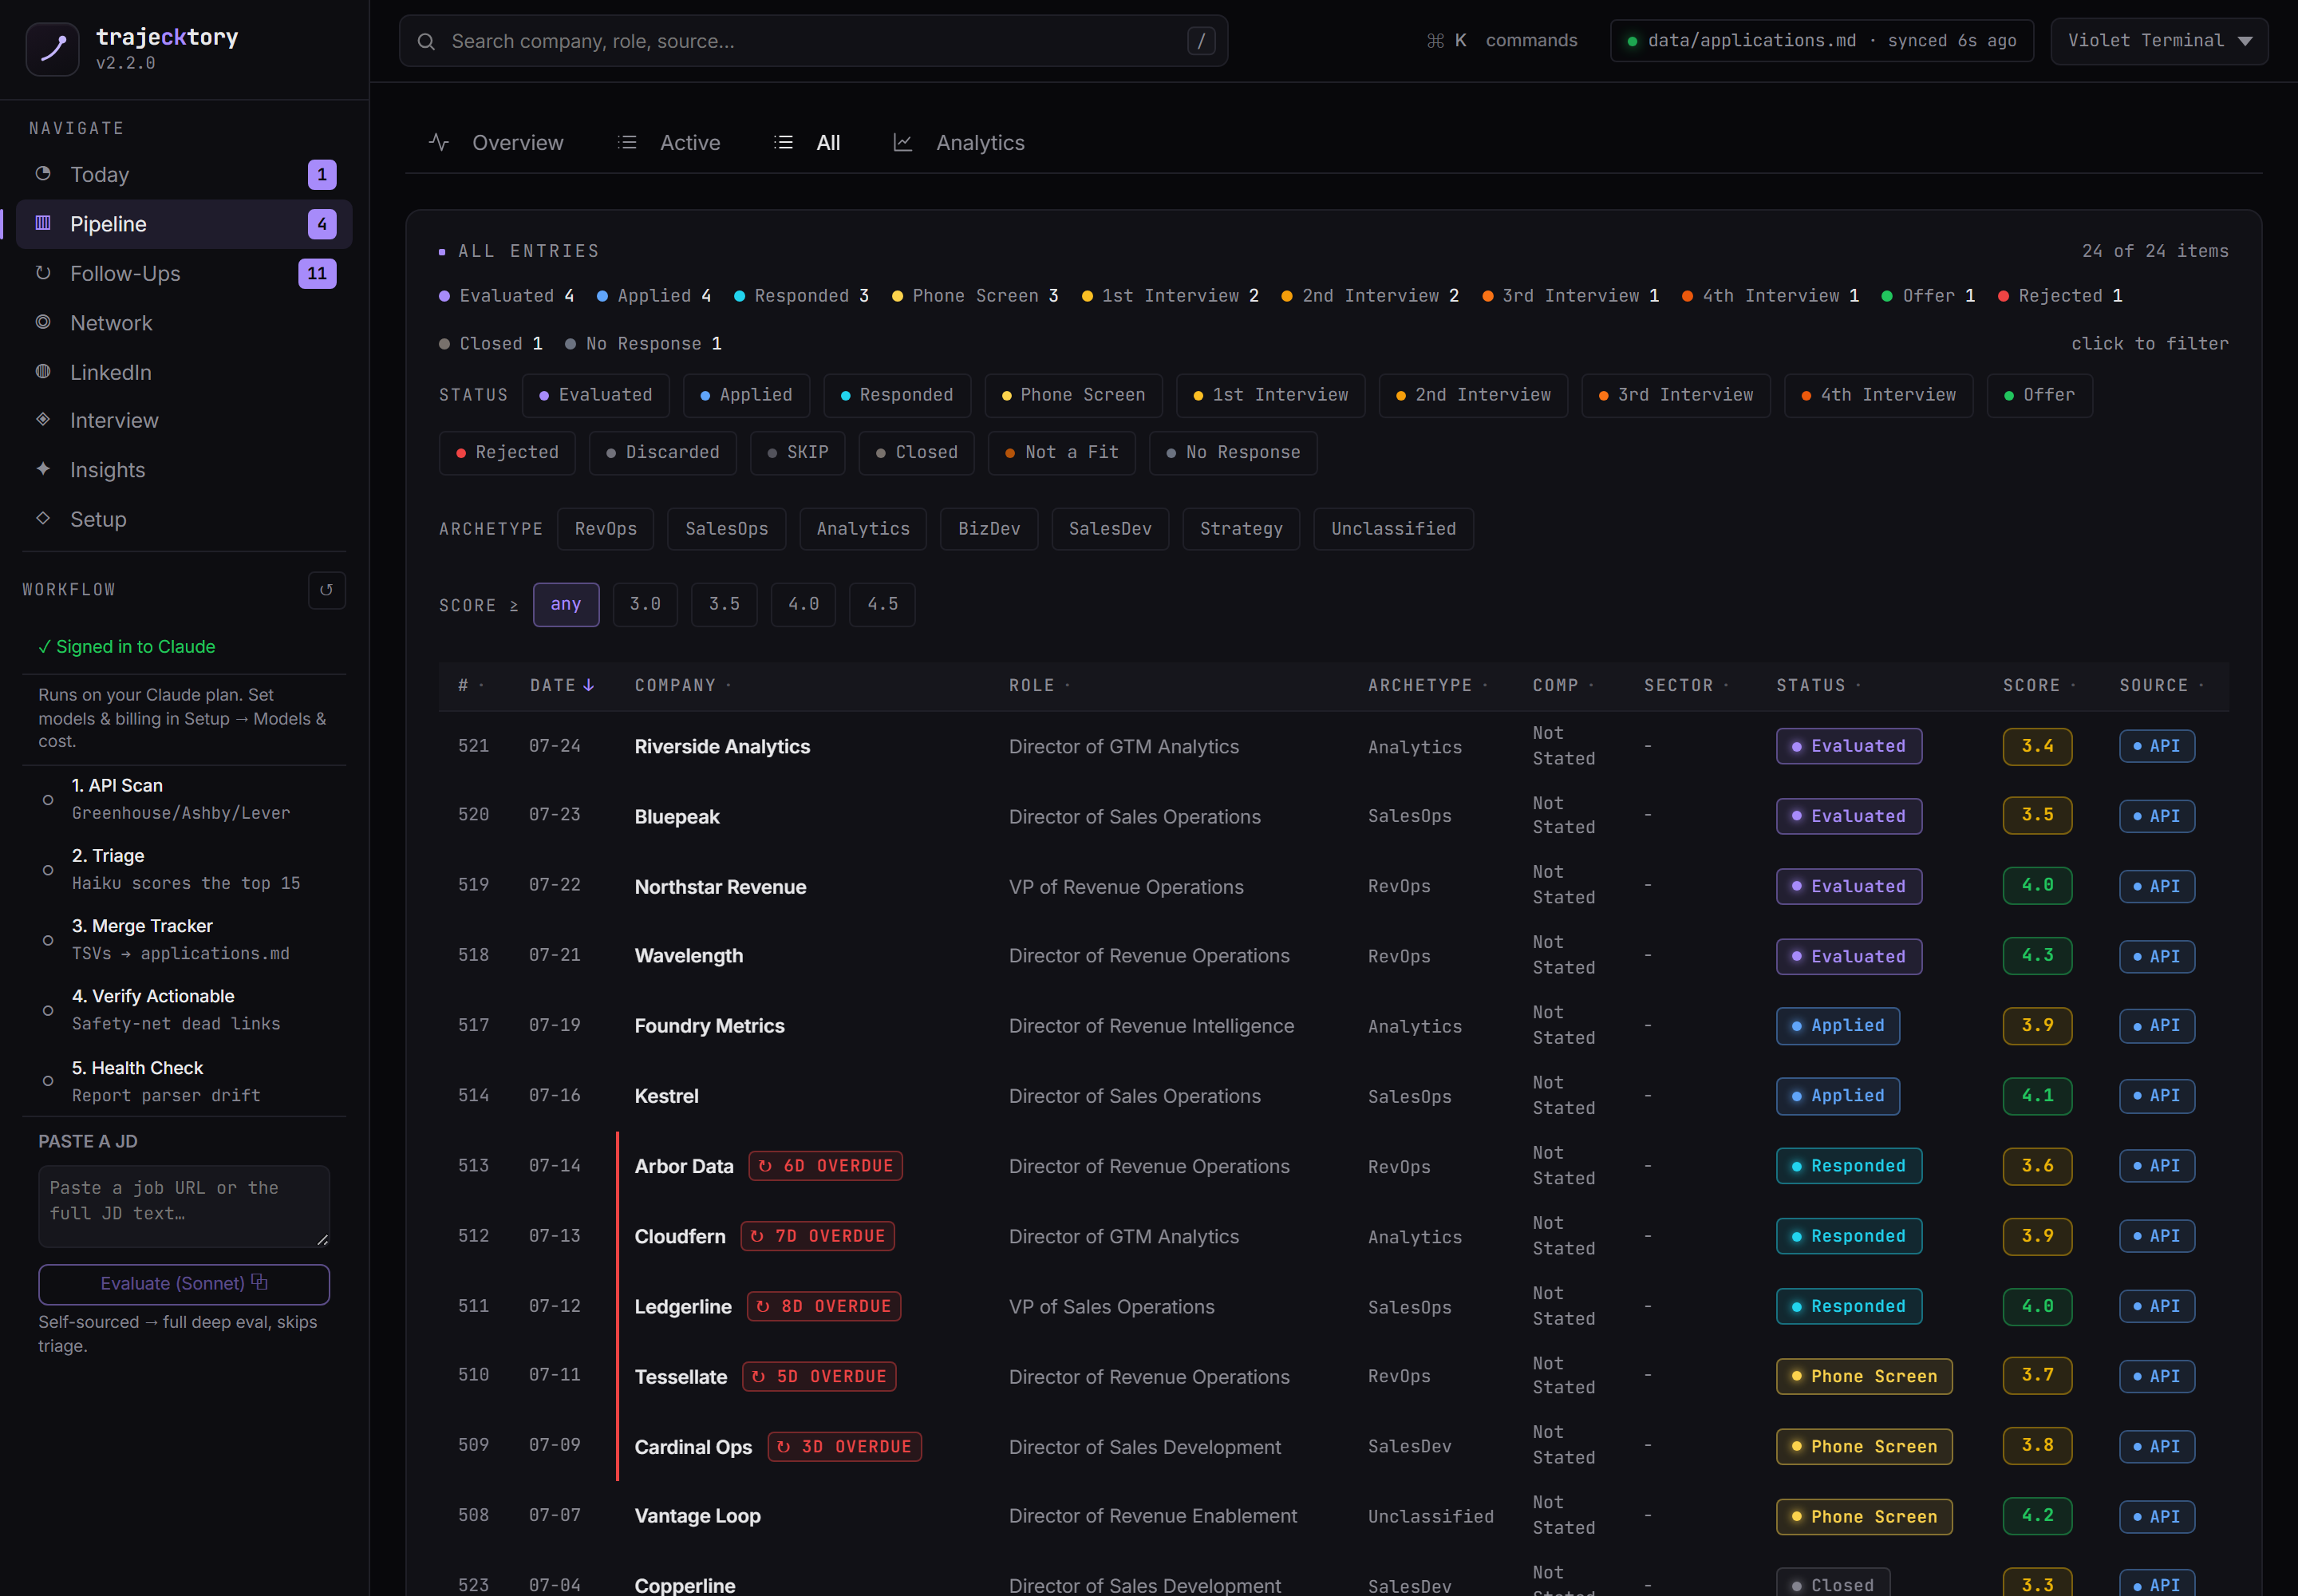Focus the Paste a JD text area
This screenshot has height=1596, width=2298.
click(184, 1206)
